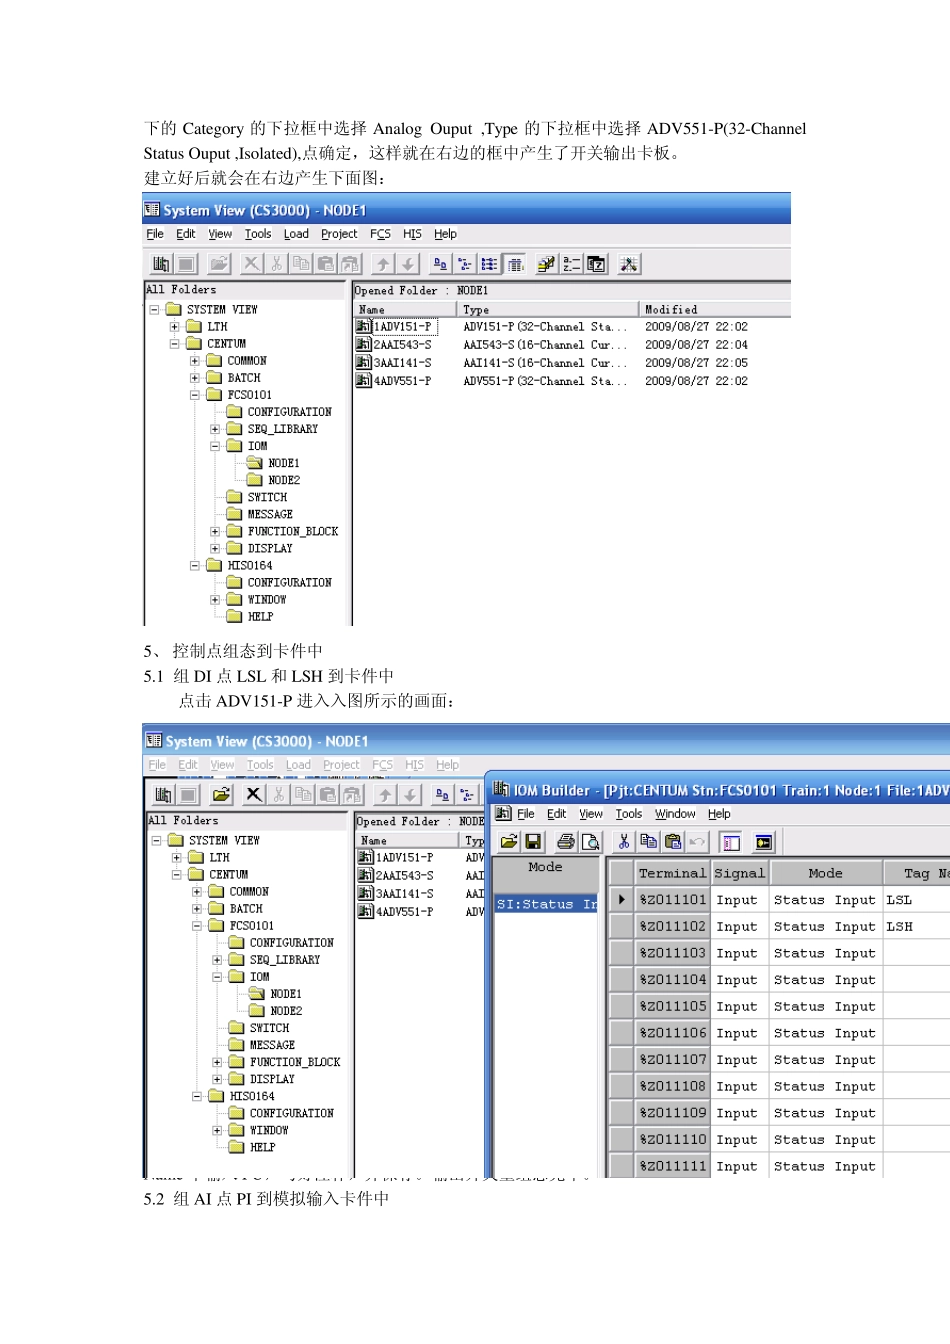The image size is (950, 1344).
Task: Select the Details view icon in upper System View toolbar
Action: pyautogui.click(x=514, y=264)
